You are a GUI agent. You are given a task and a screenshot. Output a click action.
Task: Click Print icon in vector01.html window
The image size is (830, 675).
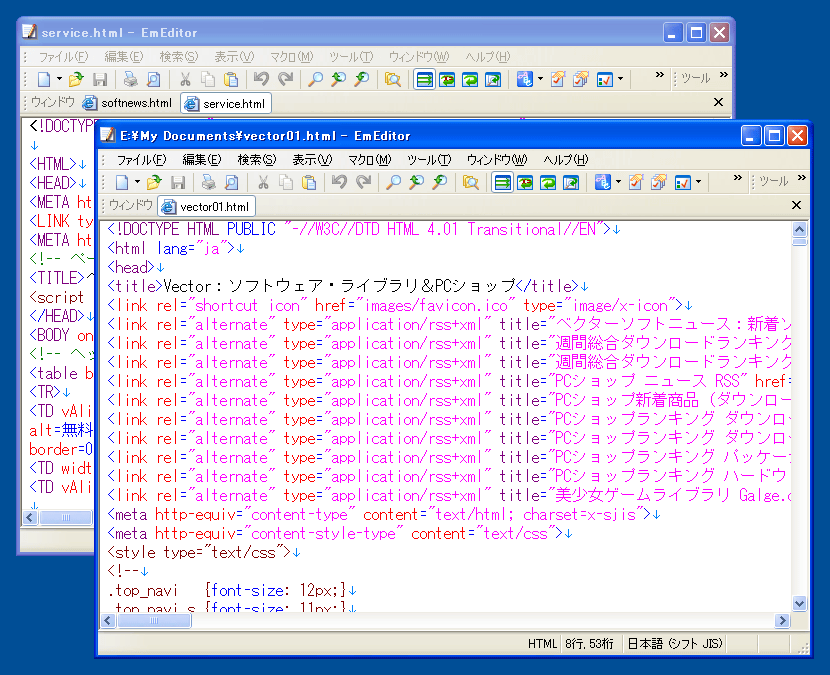(x=208, y=183)
